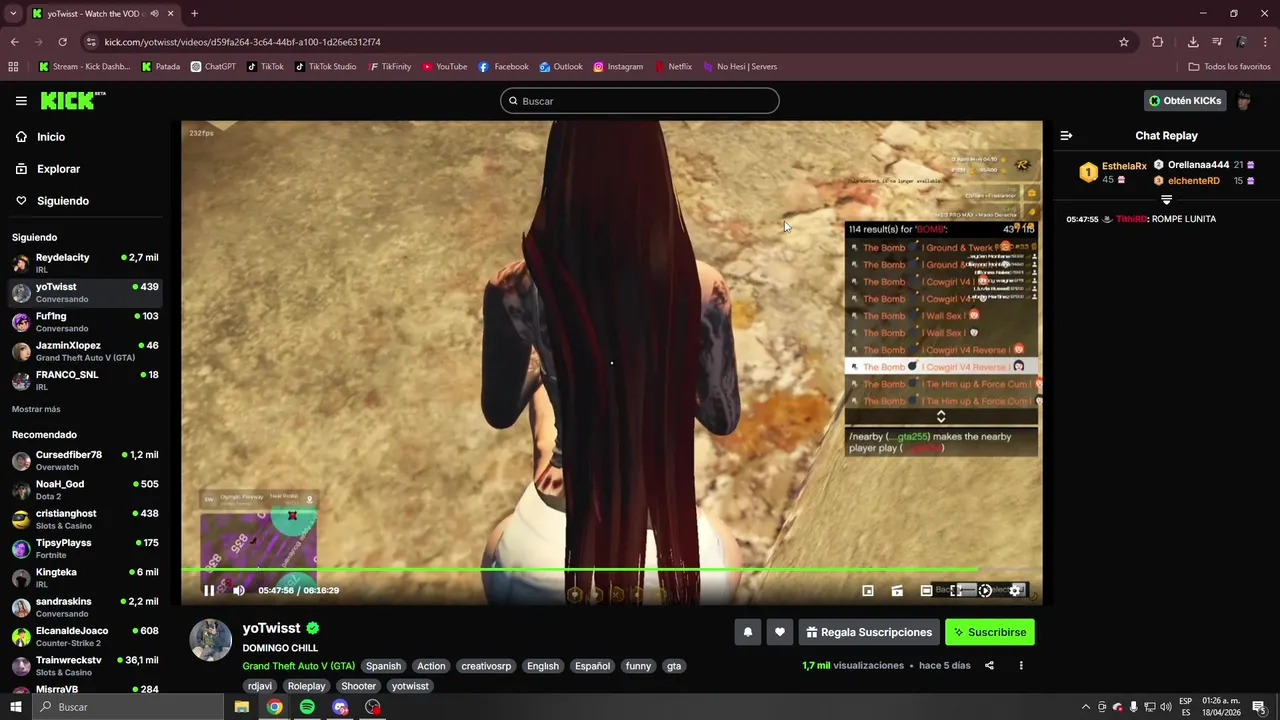
Task: Open the three-dot options menu
Action: tap(1021, 666)
